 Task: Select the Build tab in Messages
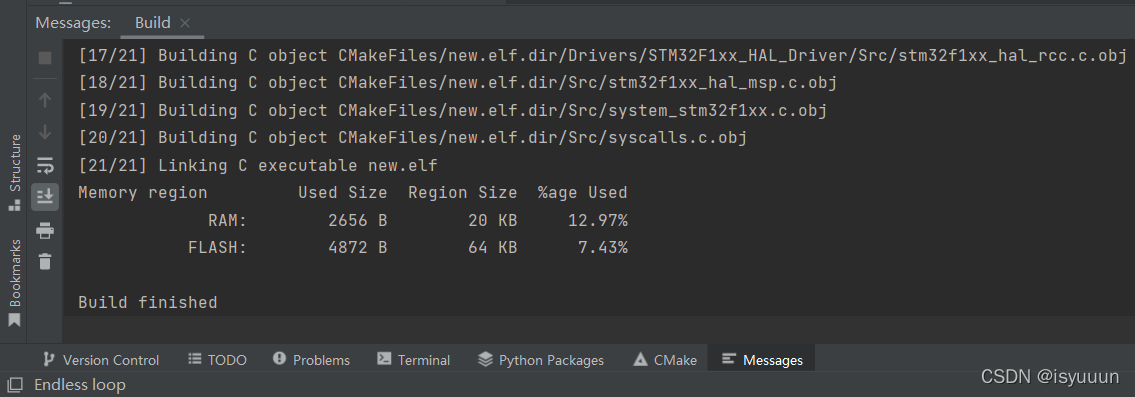[x=153, y=23]
